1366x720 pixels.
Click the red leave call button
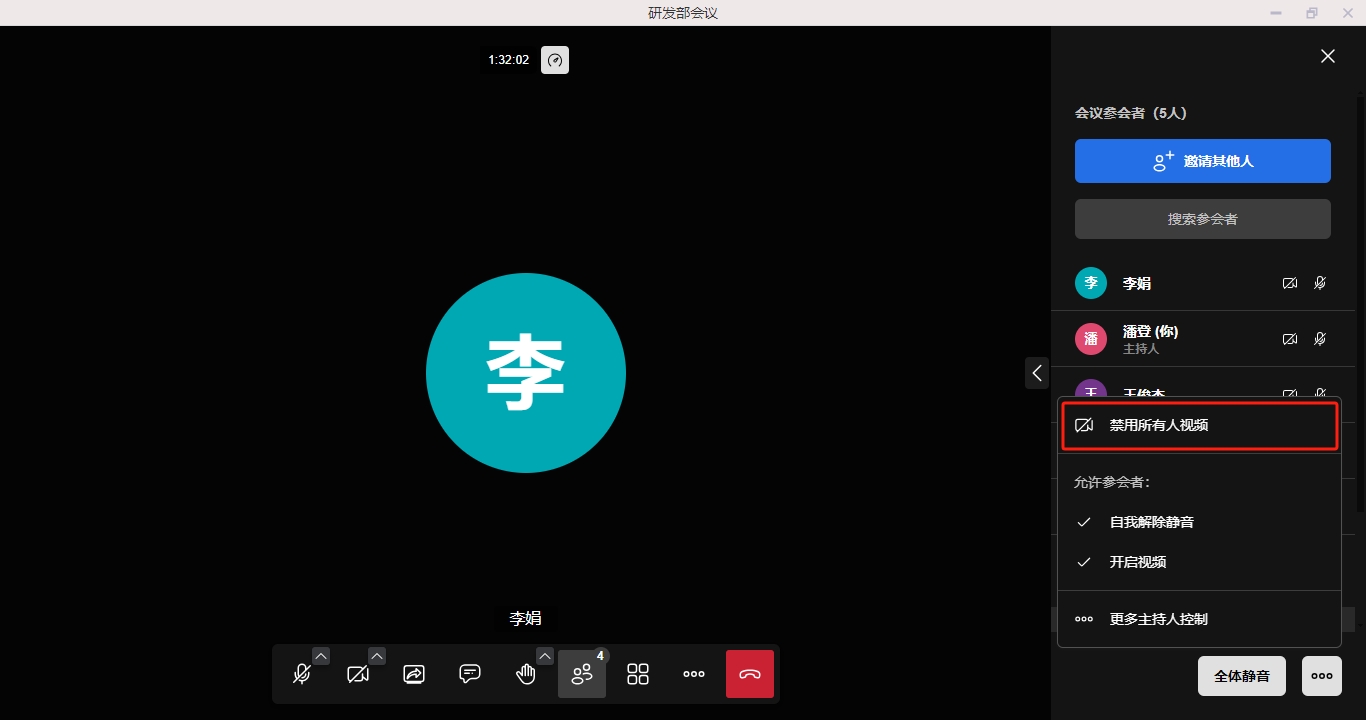tap(750, 674)
